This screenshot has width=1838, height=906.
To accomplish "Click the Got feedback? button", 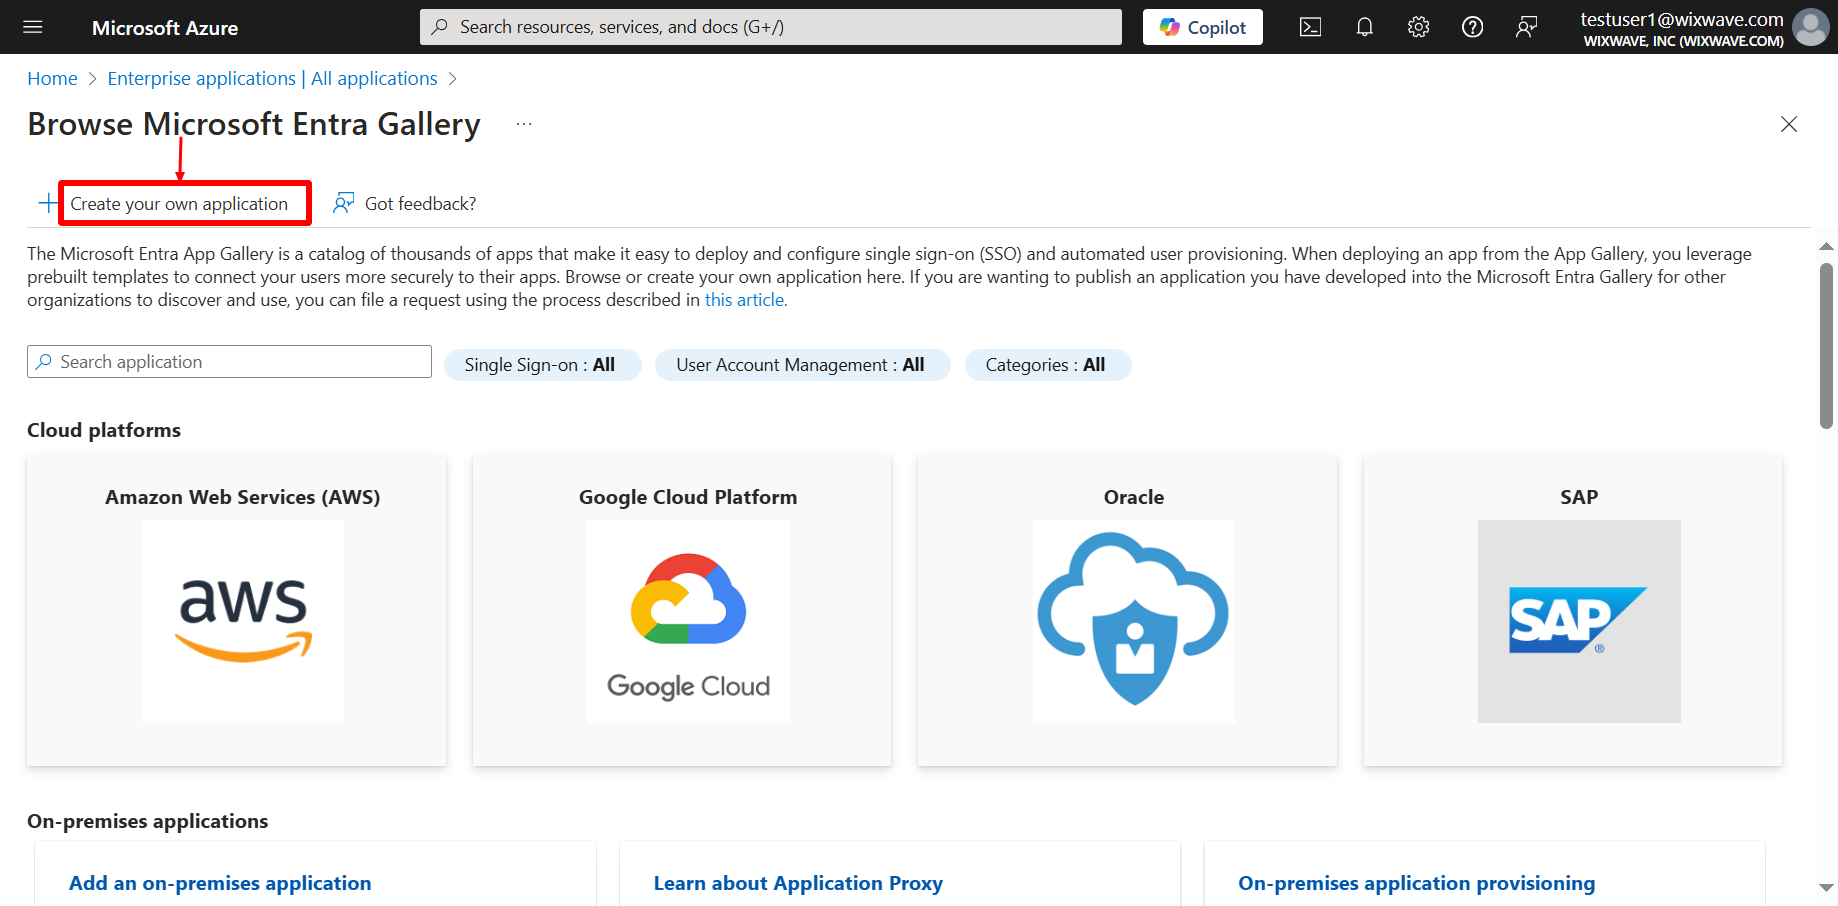I will point(405,203).
